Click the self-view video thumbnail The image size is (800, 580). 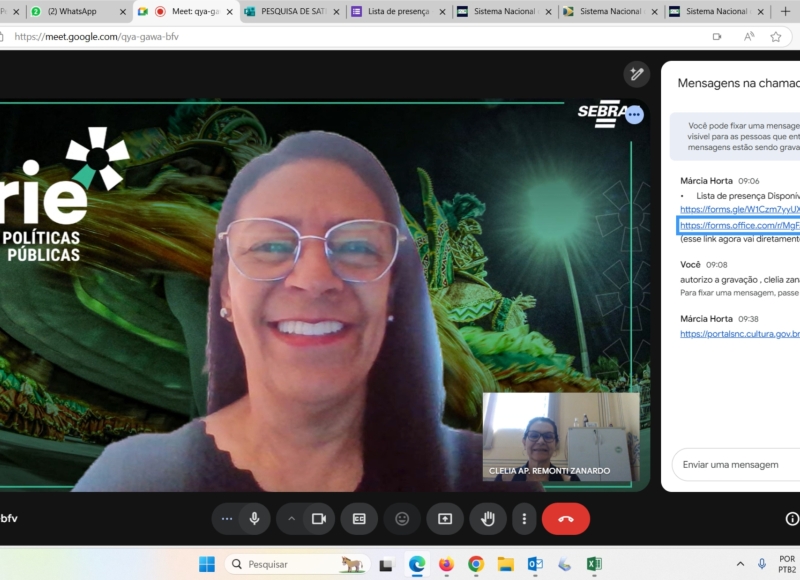click(x=560, y=437)
